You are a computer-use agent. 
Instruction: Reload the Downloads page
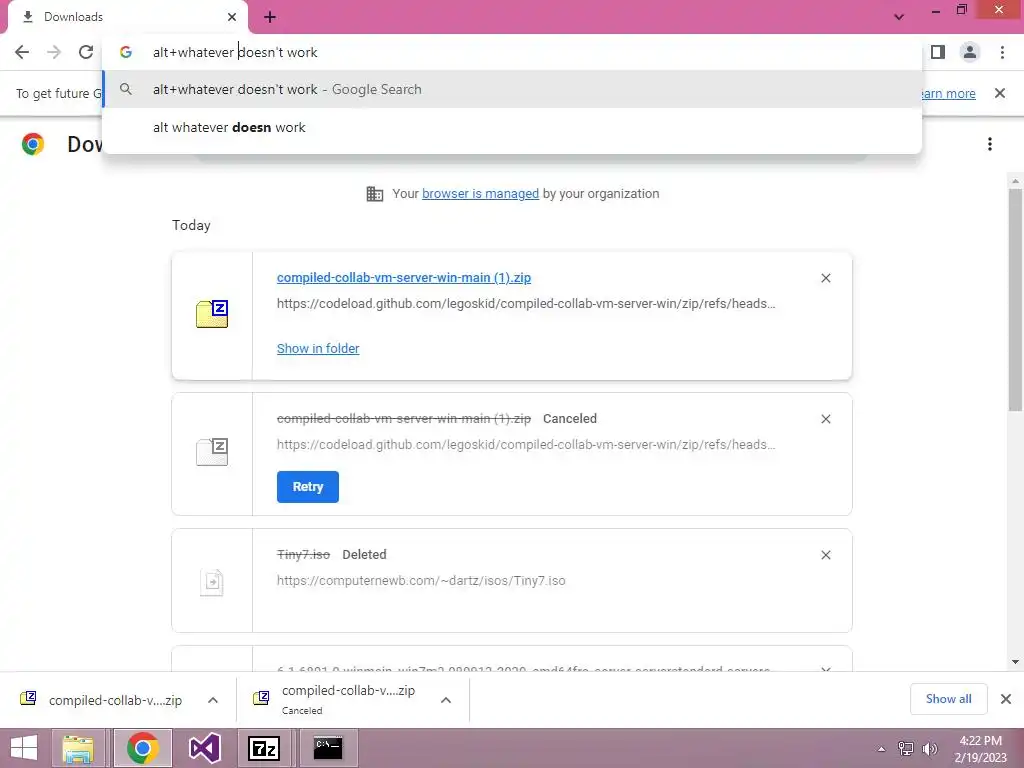click(x=86, y=52)
